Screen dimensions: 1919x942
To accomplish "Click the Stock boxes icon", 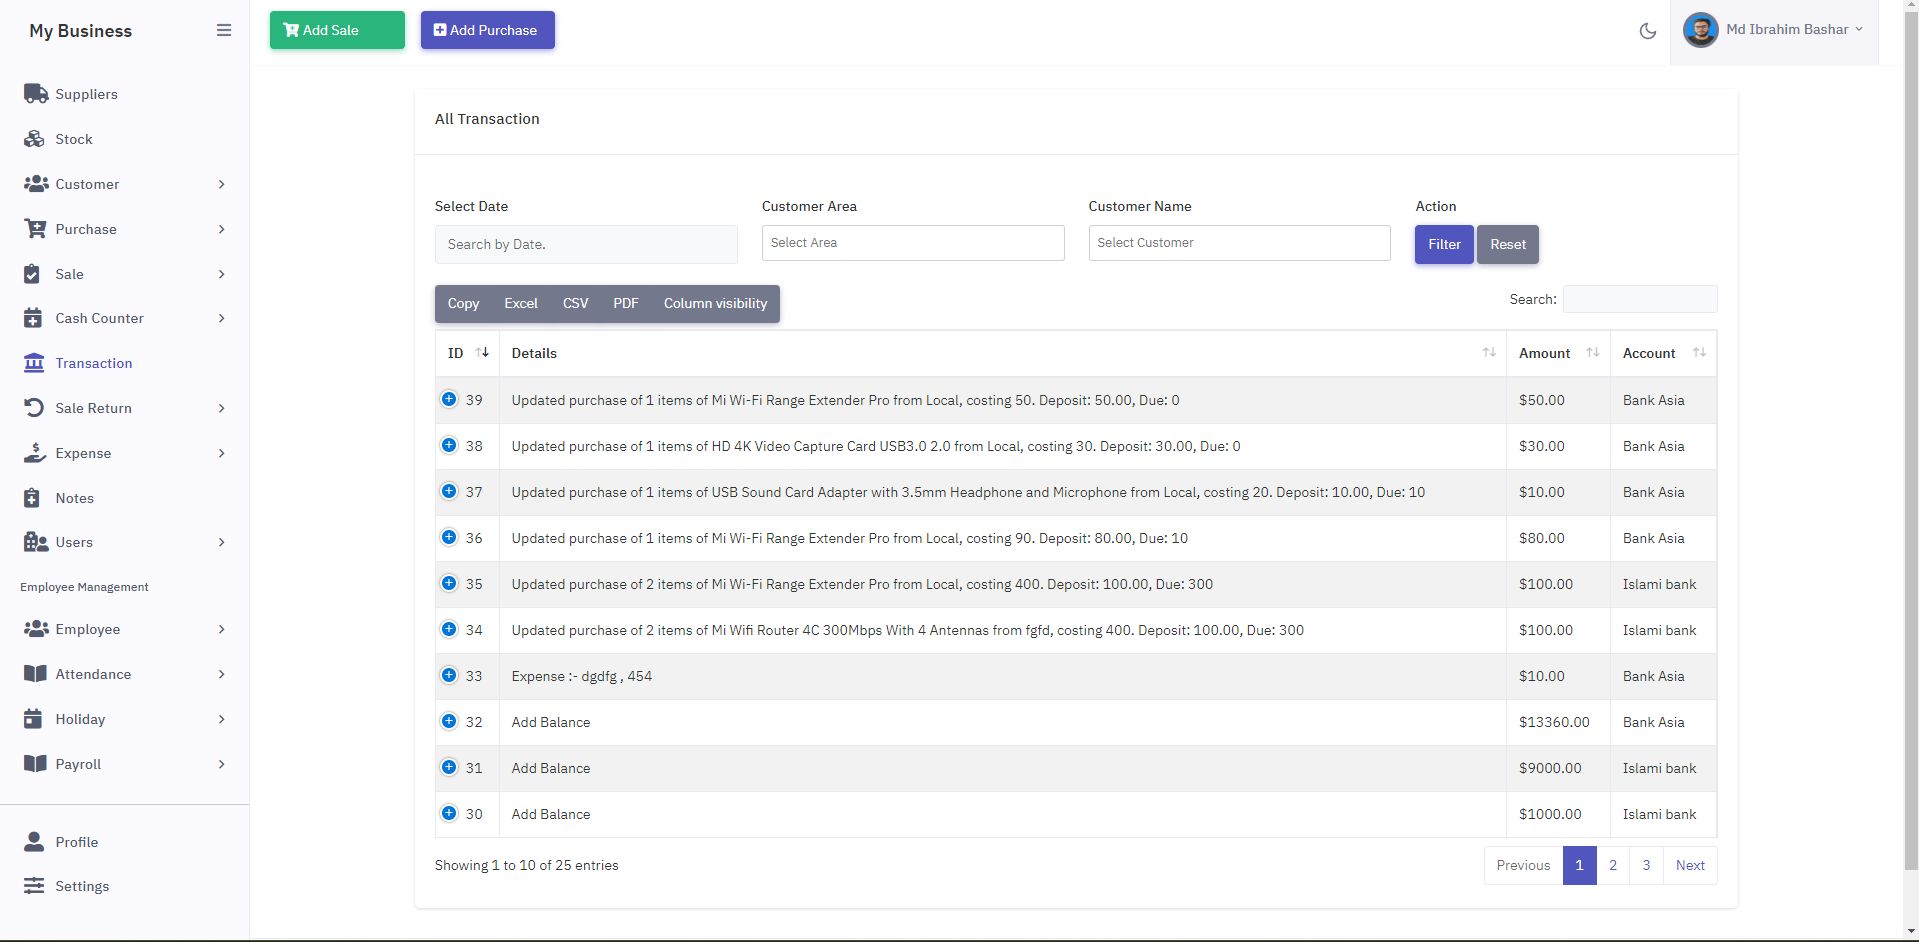I will 34,139.
